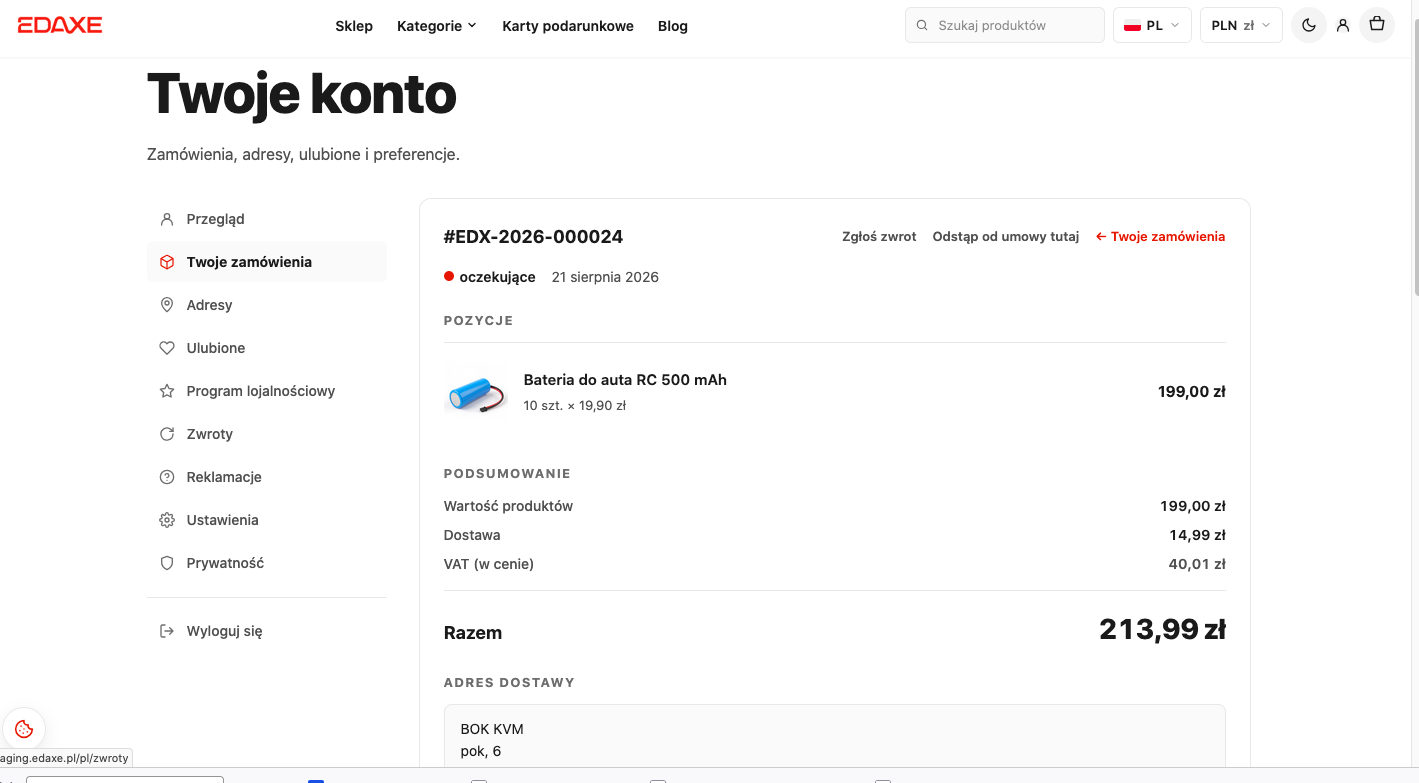Viewport: 1419px width, 783px height.
Task: Click order number #EDX-2026-000024
Action: point(533,237)
